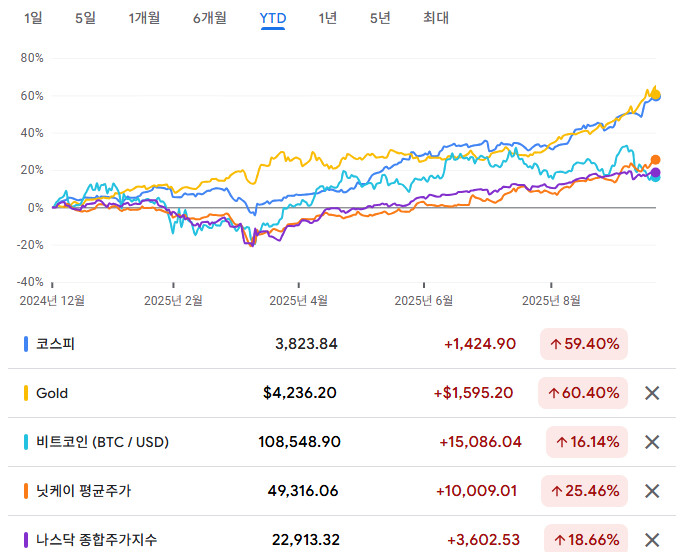Click the 비트코인 (BTC / USD) name
The height and width of the screenshot is (552, 682).
point(102,442)
